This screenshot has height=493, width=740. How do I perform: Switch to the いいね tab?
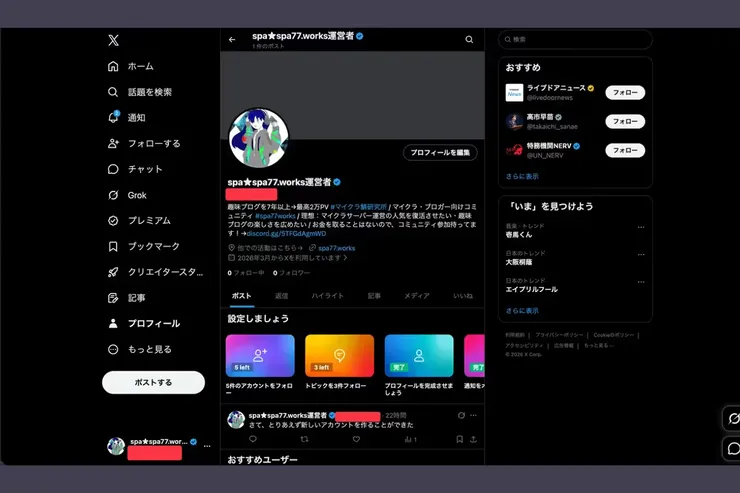[x=463, y=296]
